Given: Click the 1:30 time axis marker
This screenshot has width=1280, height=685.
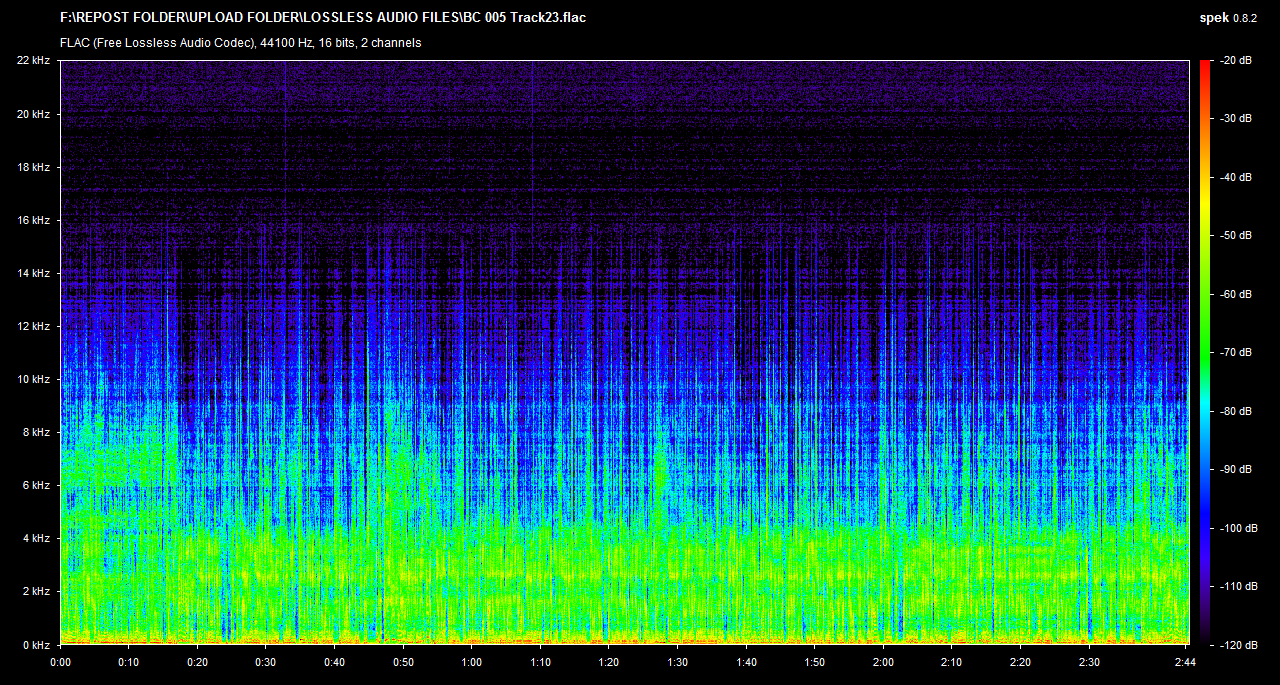Looking at the screenshot, I should click(x=678, y=662).
